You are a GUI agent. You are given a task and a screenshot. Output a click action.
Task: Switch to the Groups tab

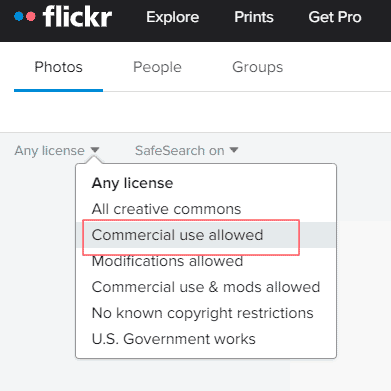pyautogui.click(x=257, y=67)
